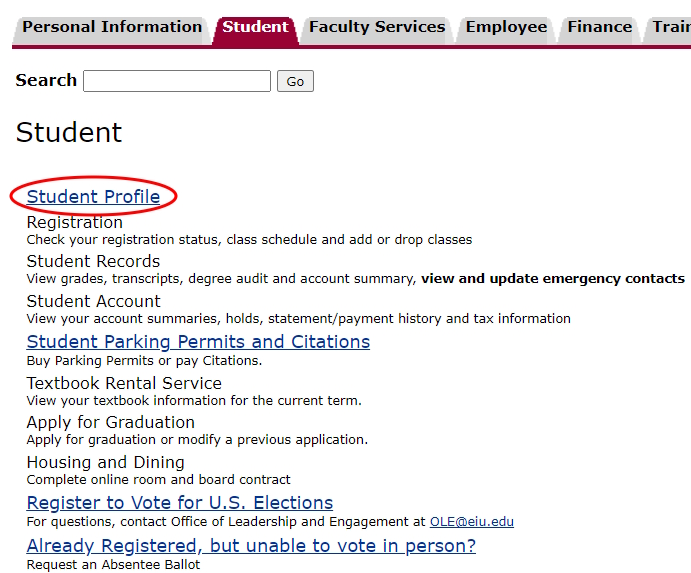Select Student Records
Viewport: 691px width, 573px height.
[x=93, y=261]
